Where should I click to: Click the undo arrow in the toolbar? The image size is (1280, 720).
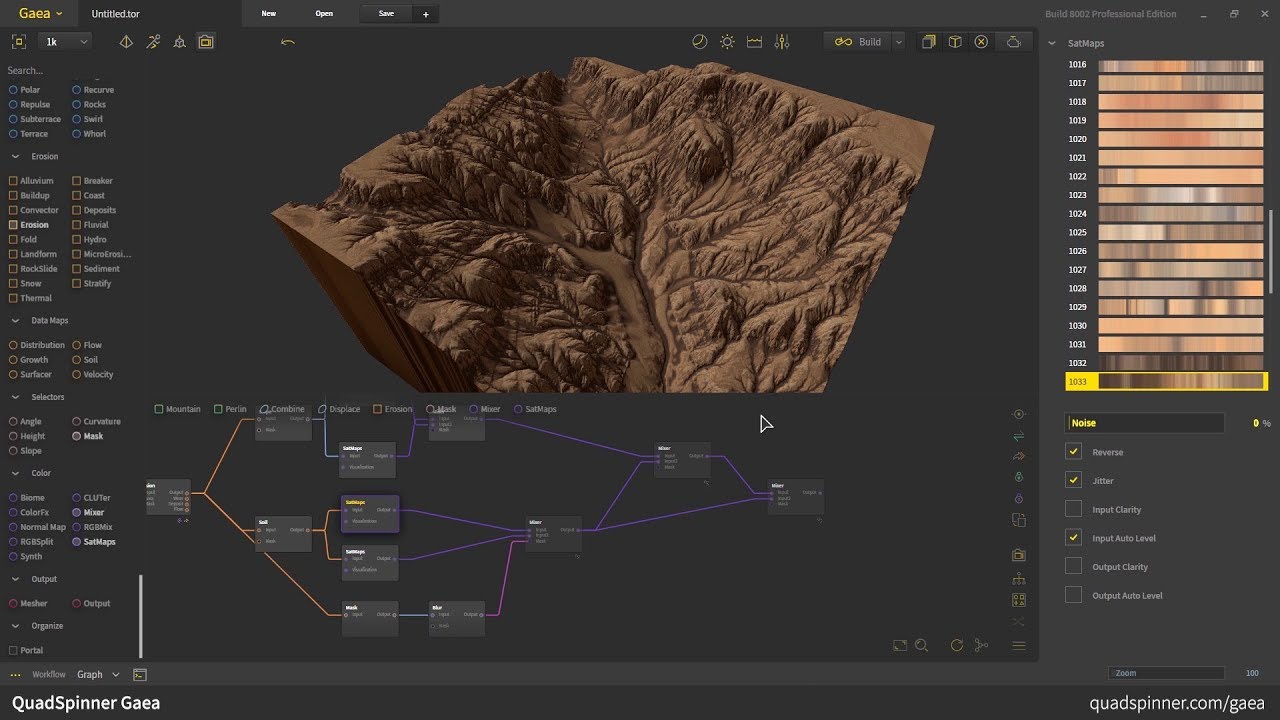288,42
